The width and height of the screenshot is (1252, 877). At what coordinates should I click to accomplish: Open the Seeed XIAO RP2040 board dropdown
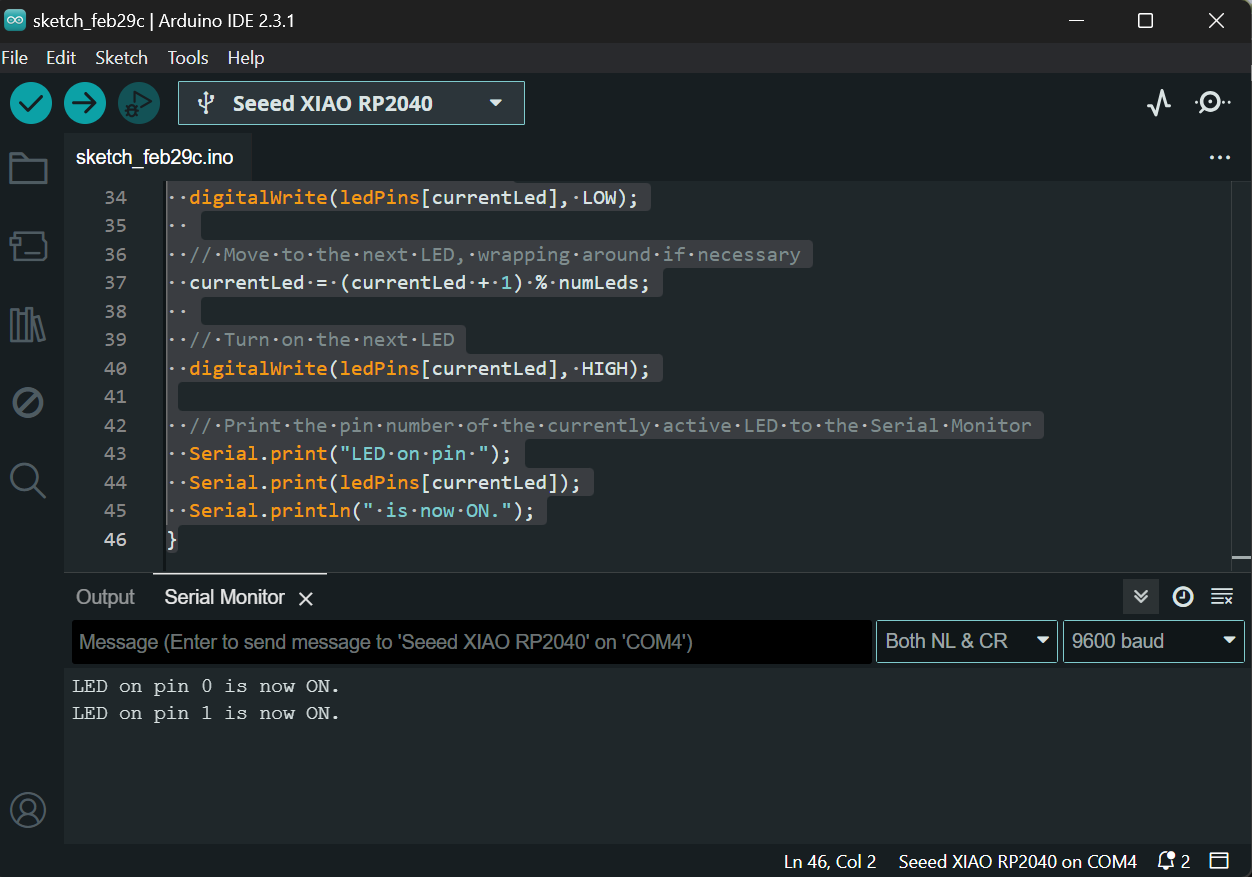[x=351, y=103]
